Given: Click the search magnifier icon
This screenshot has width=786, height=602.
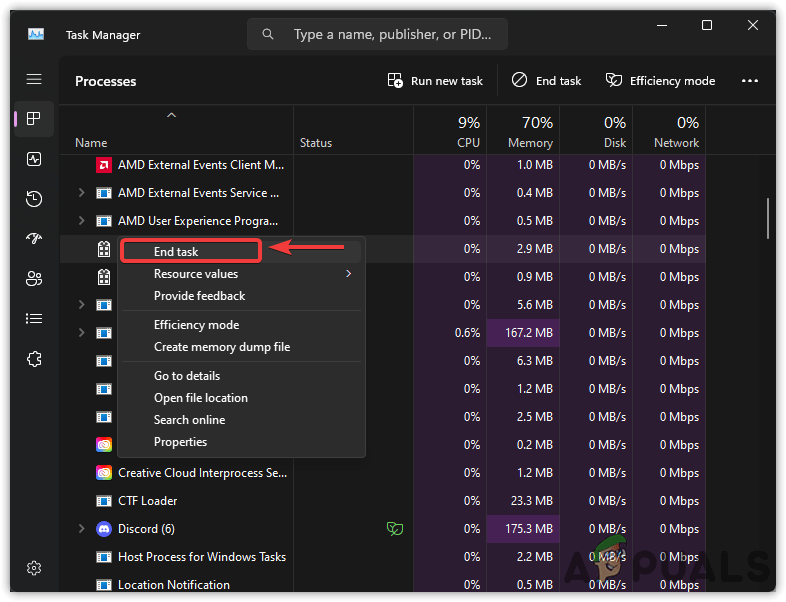Looking at the screenshot, I should tap(268, 34).
